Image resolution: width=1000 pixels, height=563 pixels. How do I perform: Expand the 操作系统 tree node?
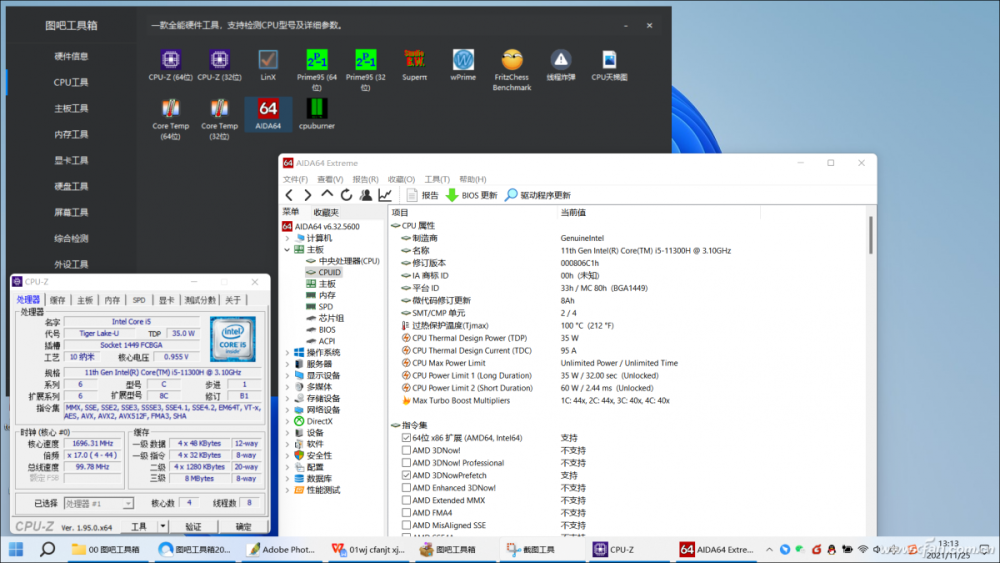click(x=288, y=352)
